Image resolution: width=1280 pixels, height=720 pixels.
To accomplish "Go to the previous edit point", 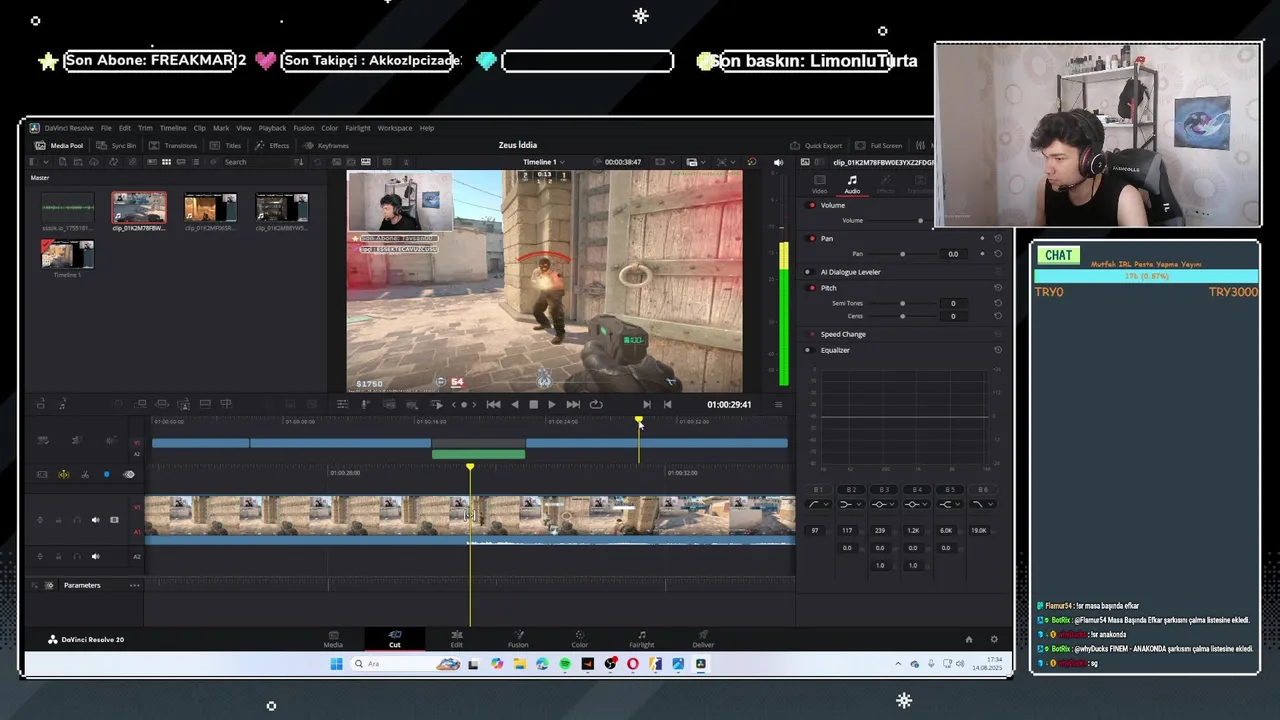I will pos(667,404).
